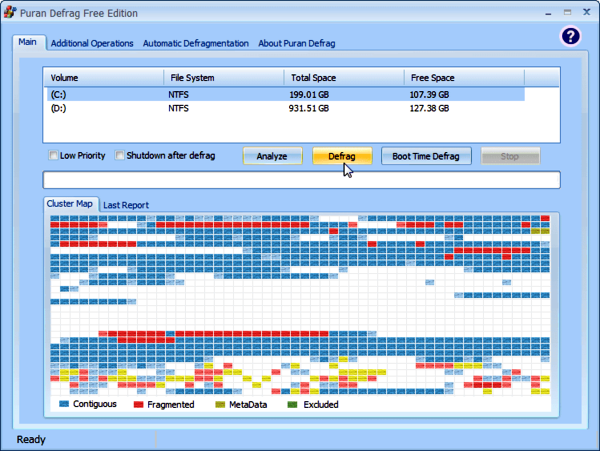Minimize the Puran Defrag window

click(x=548, y=13)
